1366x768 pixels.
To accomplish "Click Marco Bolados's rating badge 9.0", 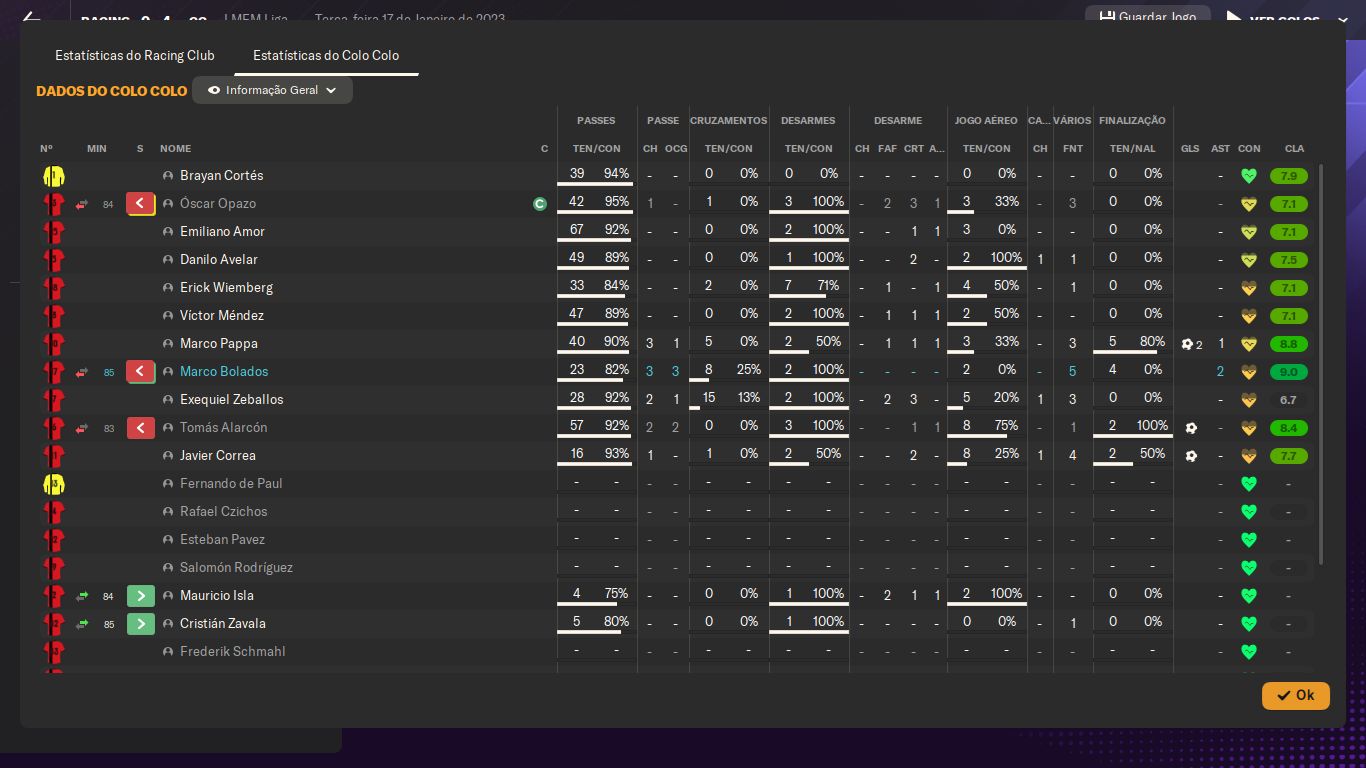I will pos(1288,372).
